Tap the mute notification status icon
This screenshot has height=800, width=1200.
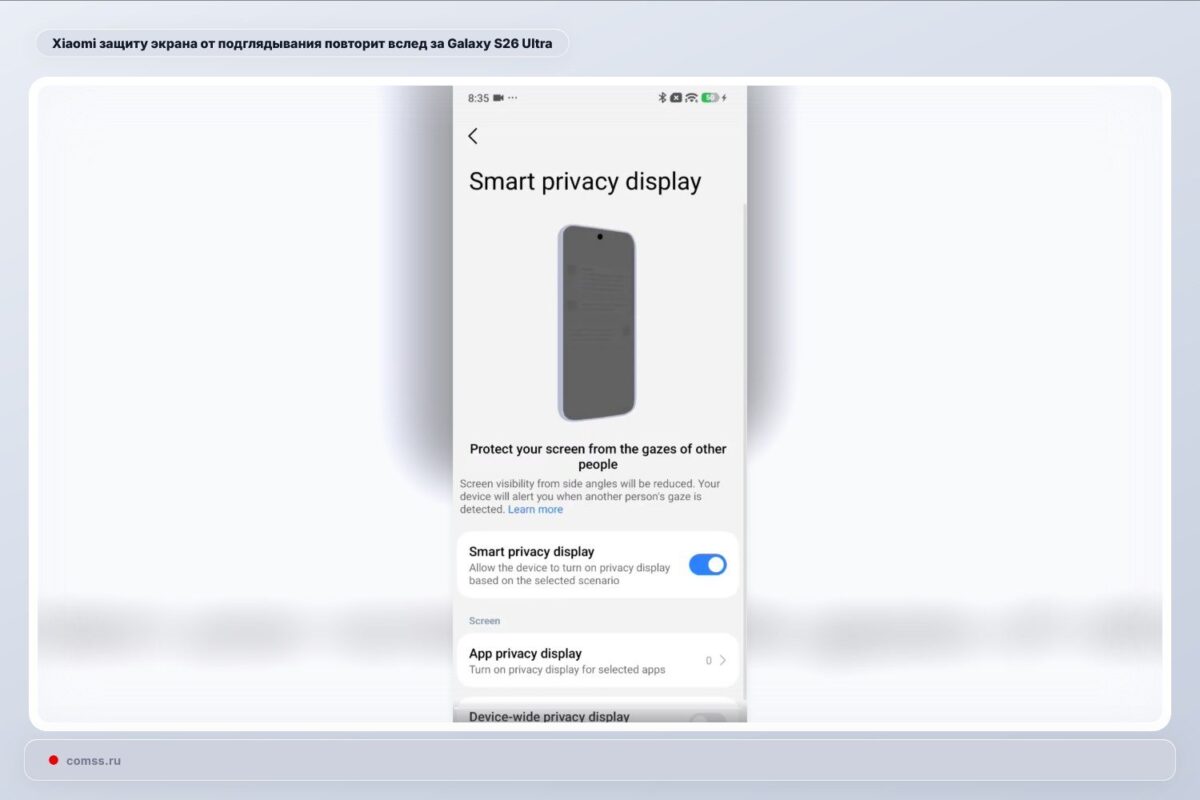click(x=676, y=98)
